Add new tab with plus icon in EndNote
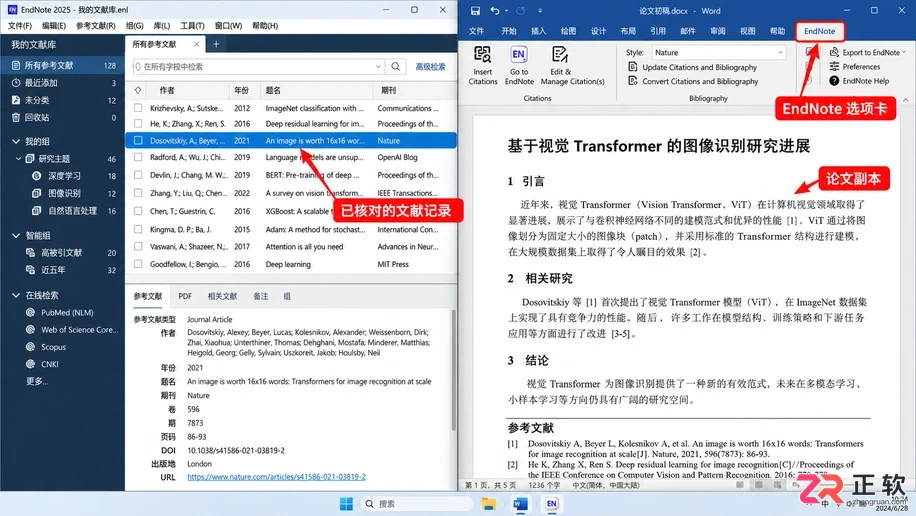 coord(216,44)
